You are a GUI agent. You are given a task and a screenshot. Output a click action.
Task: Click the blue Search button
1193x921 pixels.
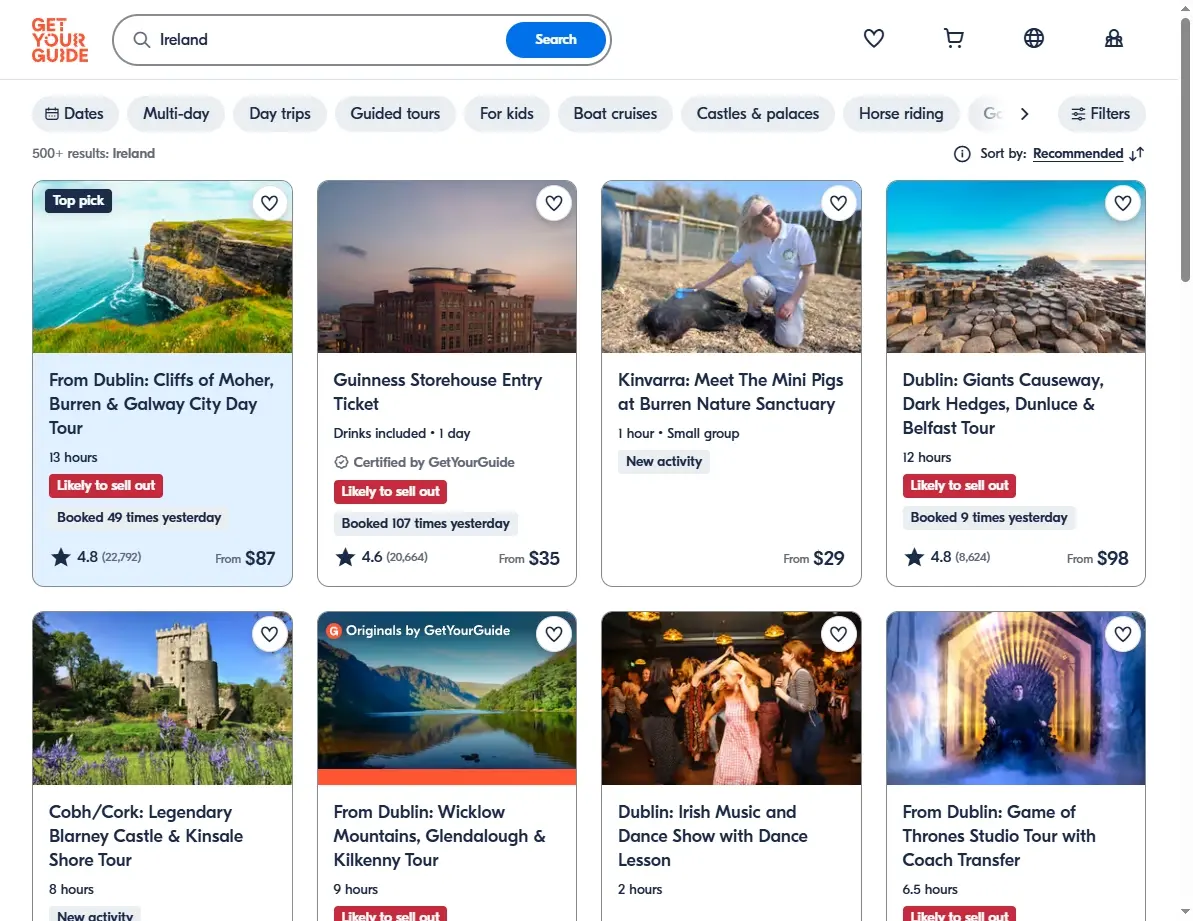point(555,40)
